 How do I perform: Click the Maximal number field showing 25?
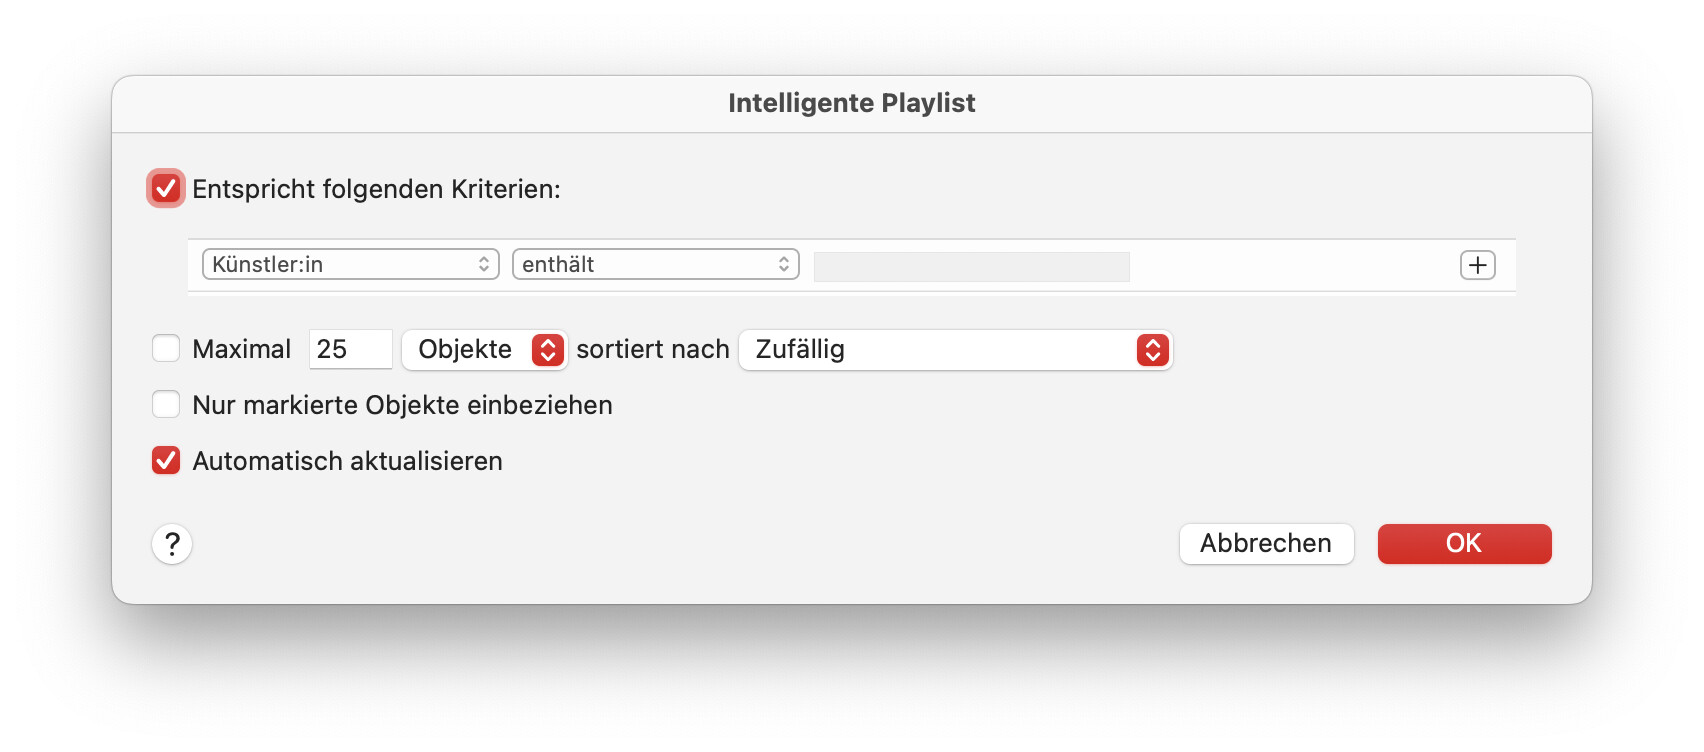[x=349, y=349]
